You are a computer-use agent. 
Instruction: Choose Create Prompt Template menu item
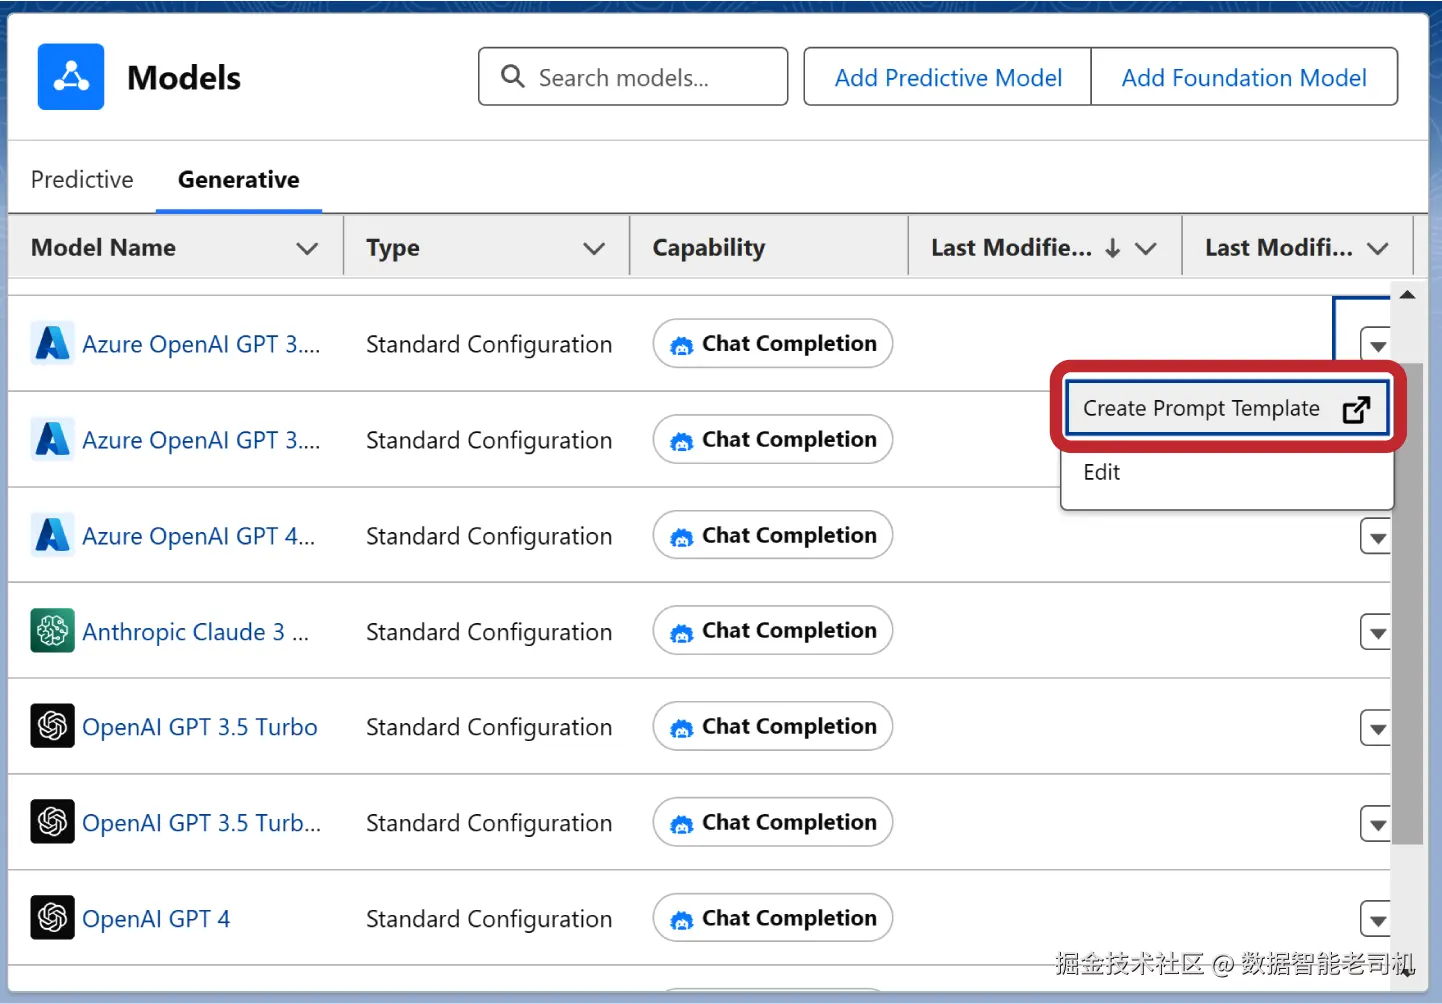coord(1201,409)
